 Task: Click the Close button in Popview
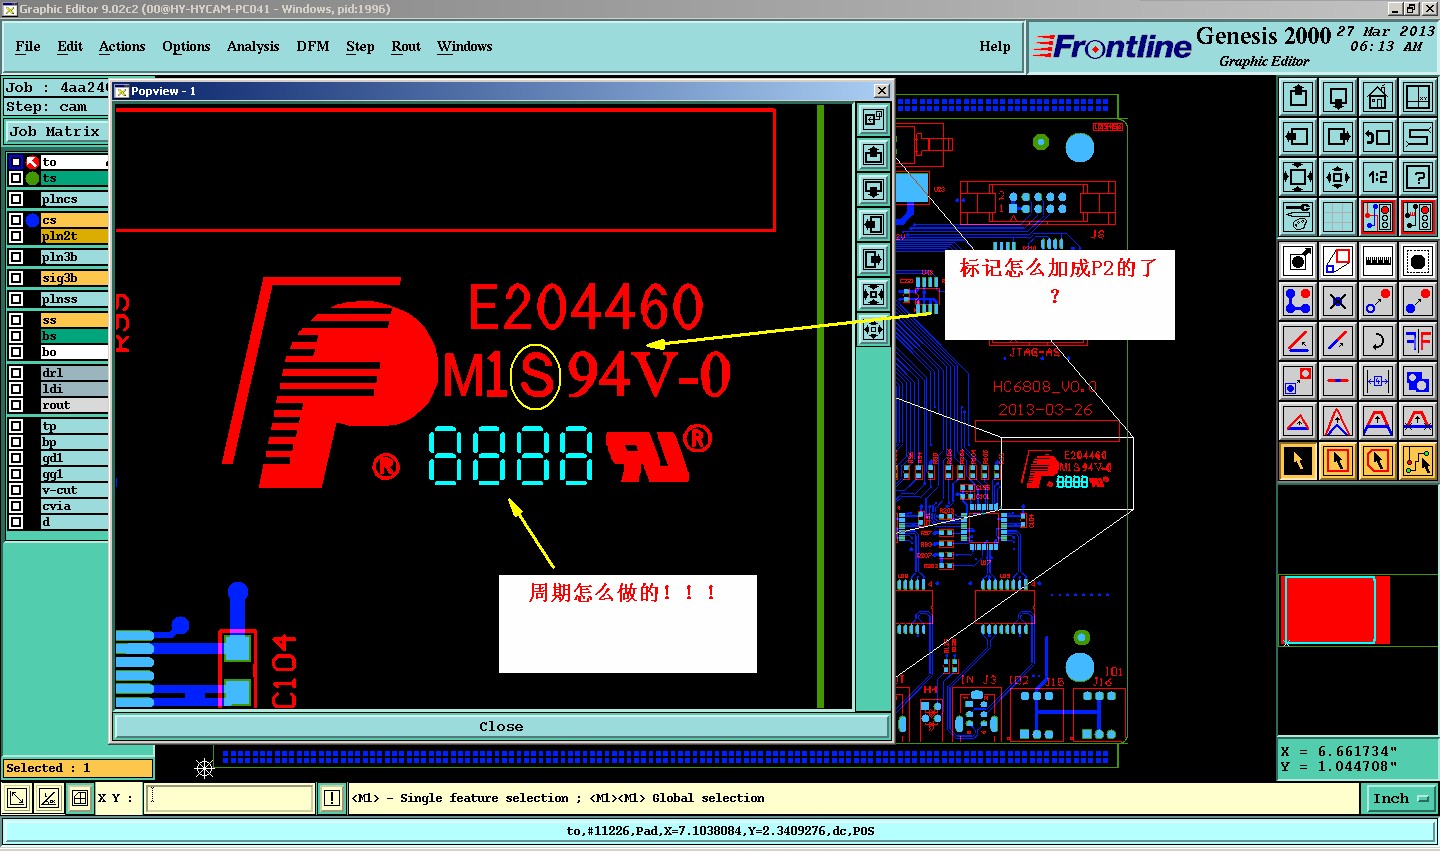click(501, 726)
